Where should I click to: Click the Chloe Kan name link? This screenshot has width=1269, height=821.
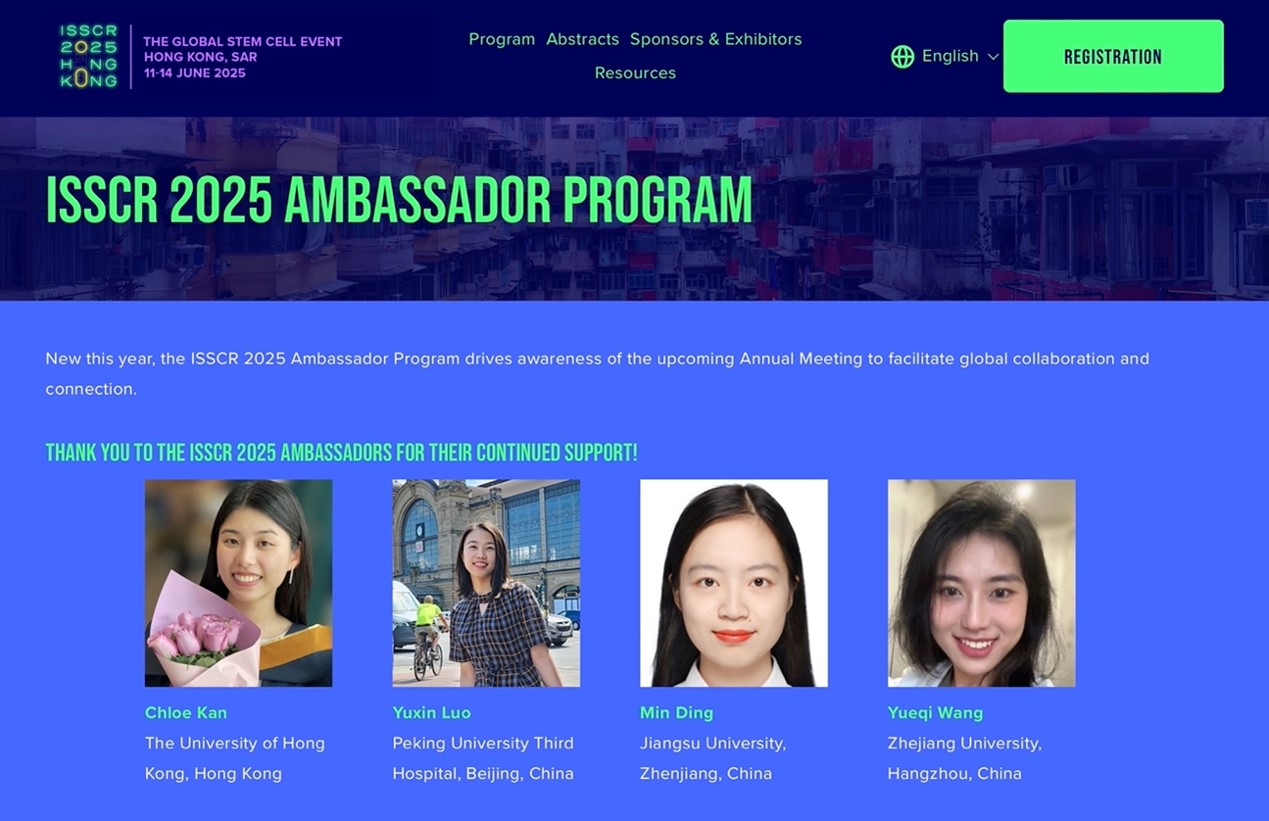click(x=186, y=713)
